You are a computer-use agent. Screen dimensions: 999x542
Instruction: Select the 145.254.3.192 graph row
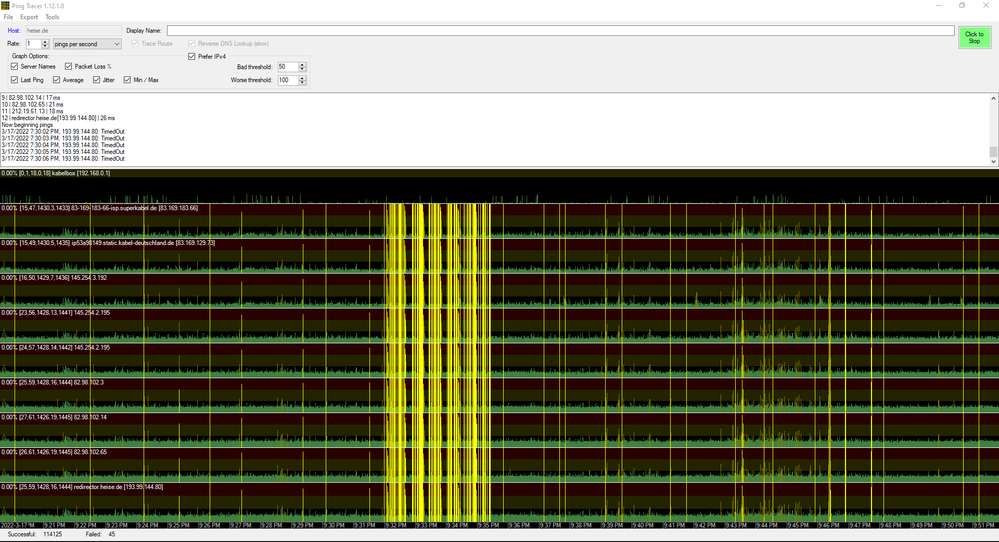pyautogui.click(x=500, y=291)
